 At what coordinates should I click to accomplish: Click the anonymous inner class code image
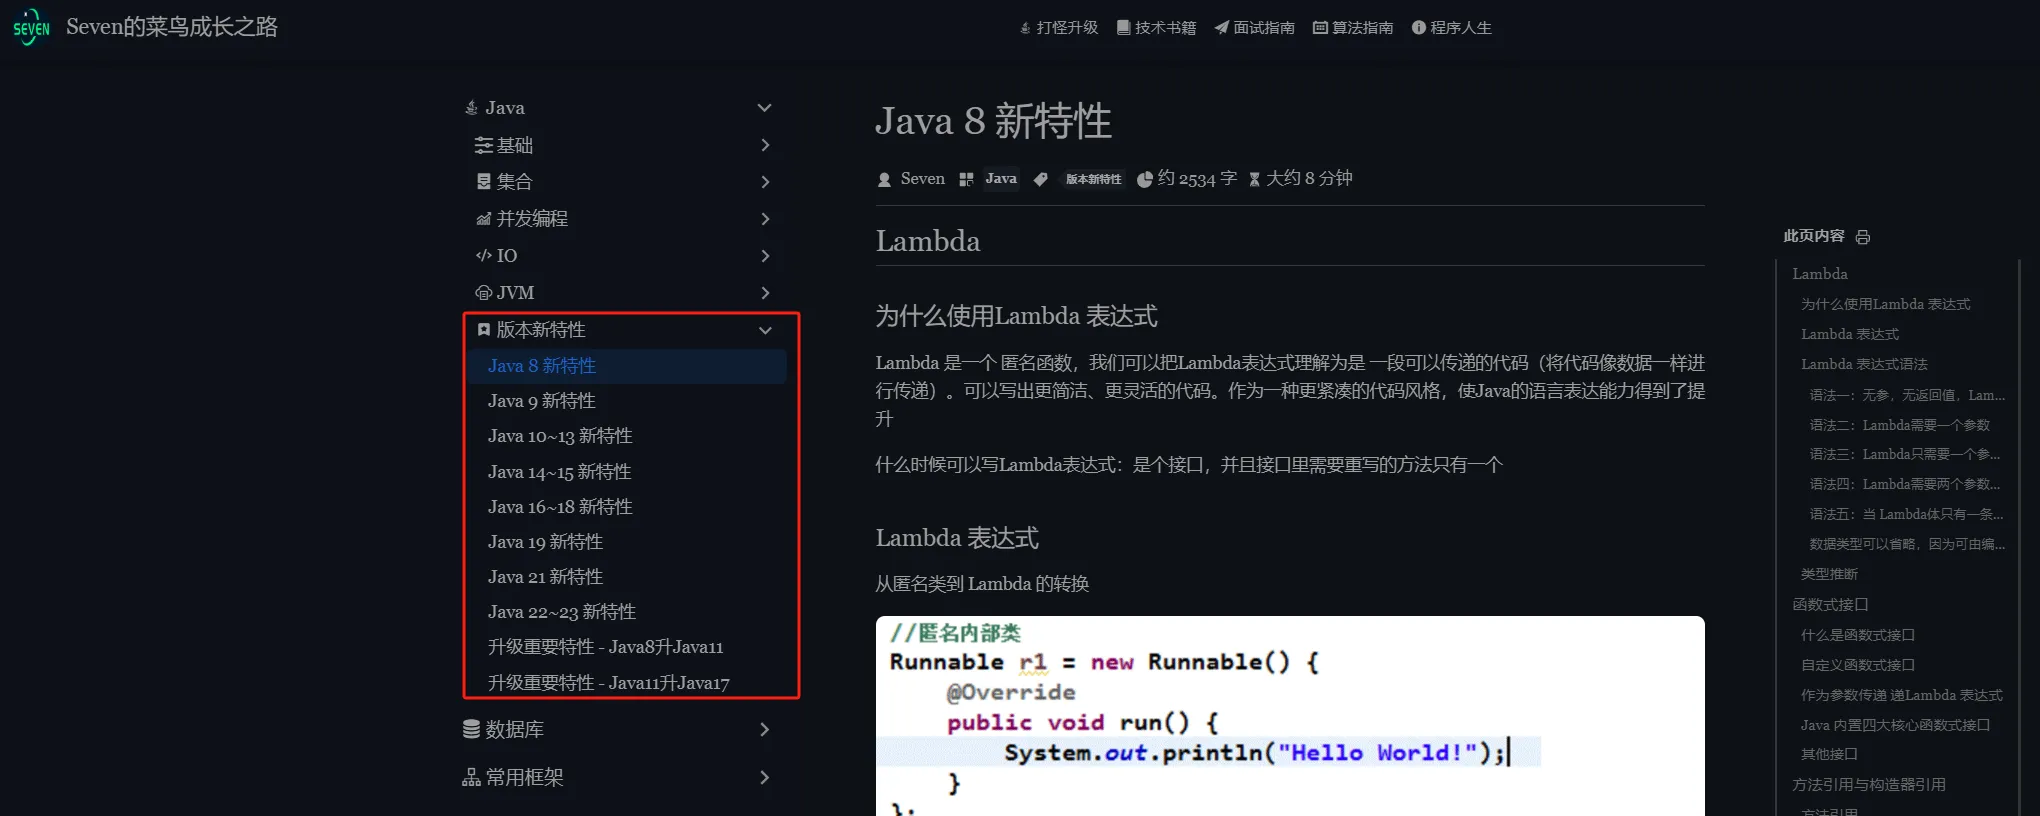point(1290,715)
